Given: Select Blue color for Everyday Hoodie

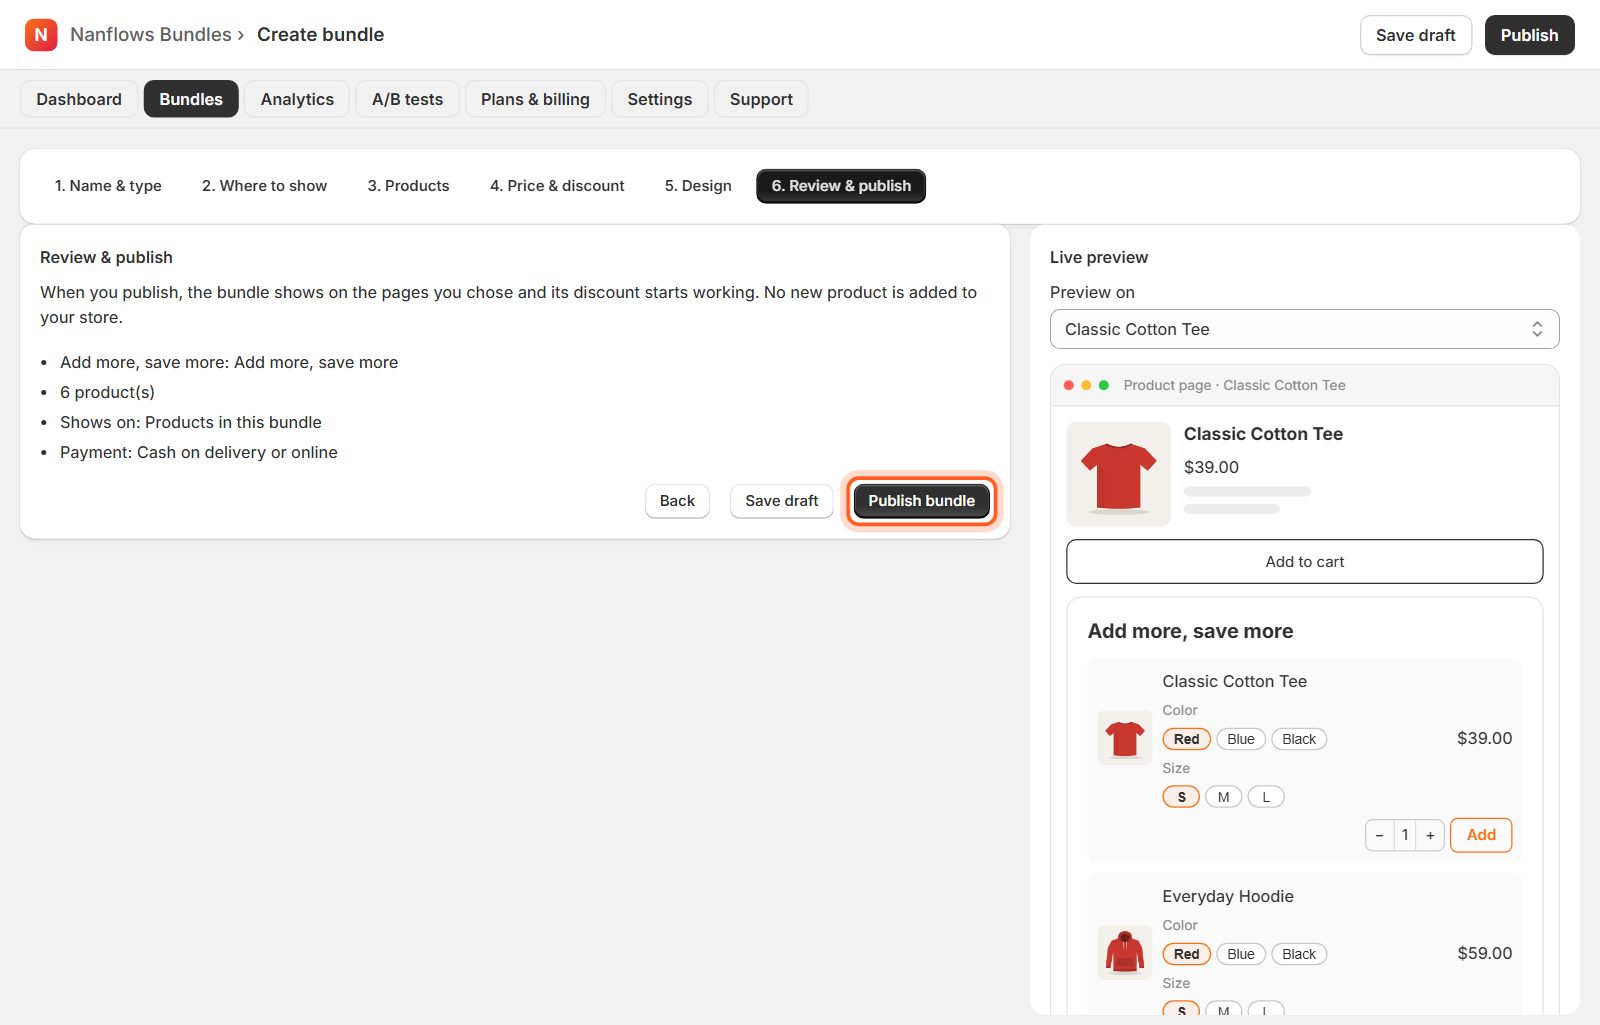Looking at the screenshot, I should (x=1241, y=954).
